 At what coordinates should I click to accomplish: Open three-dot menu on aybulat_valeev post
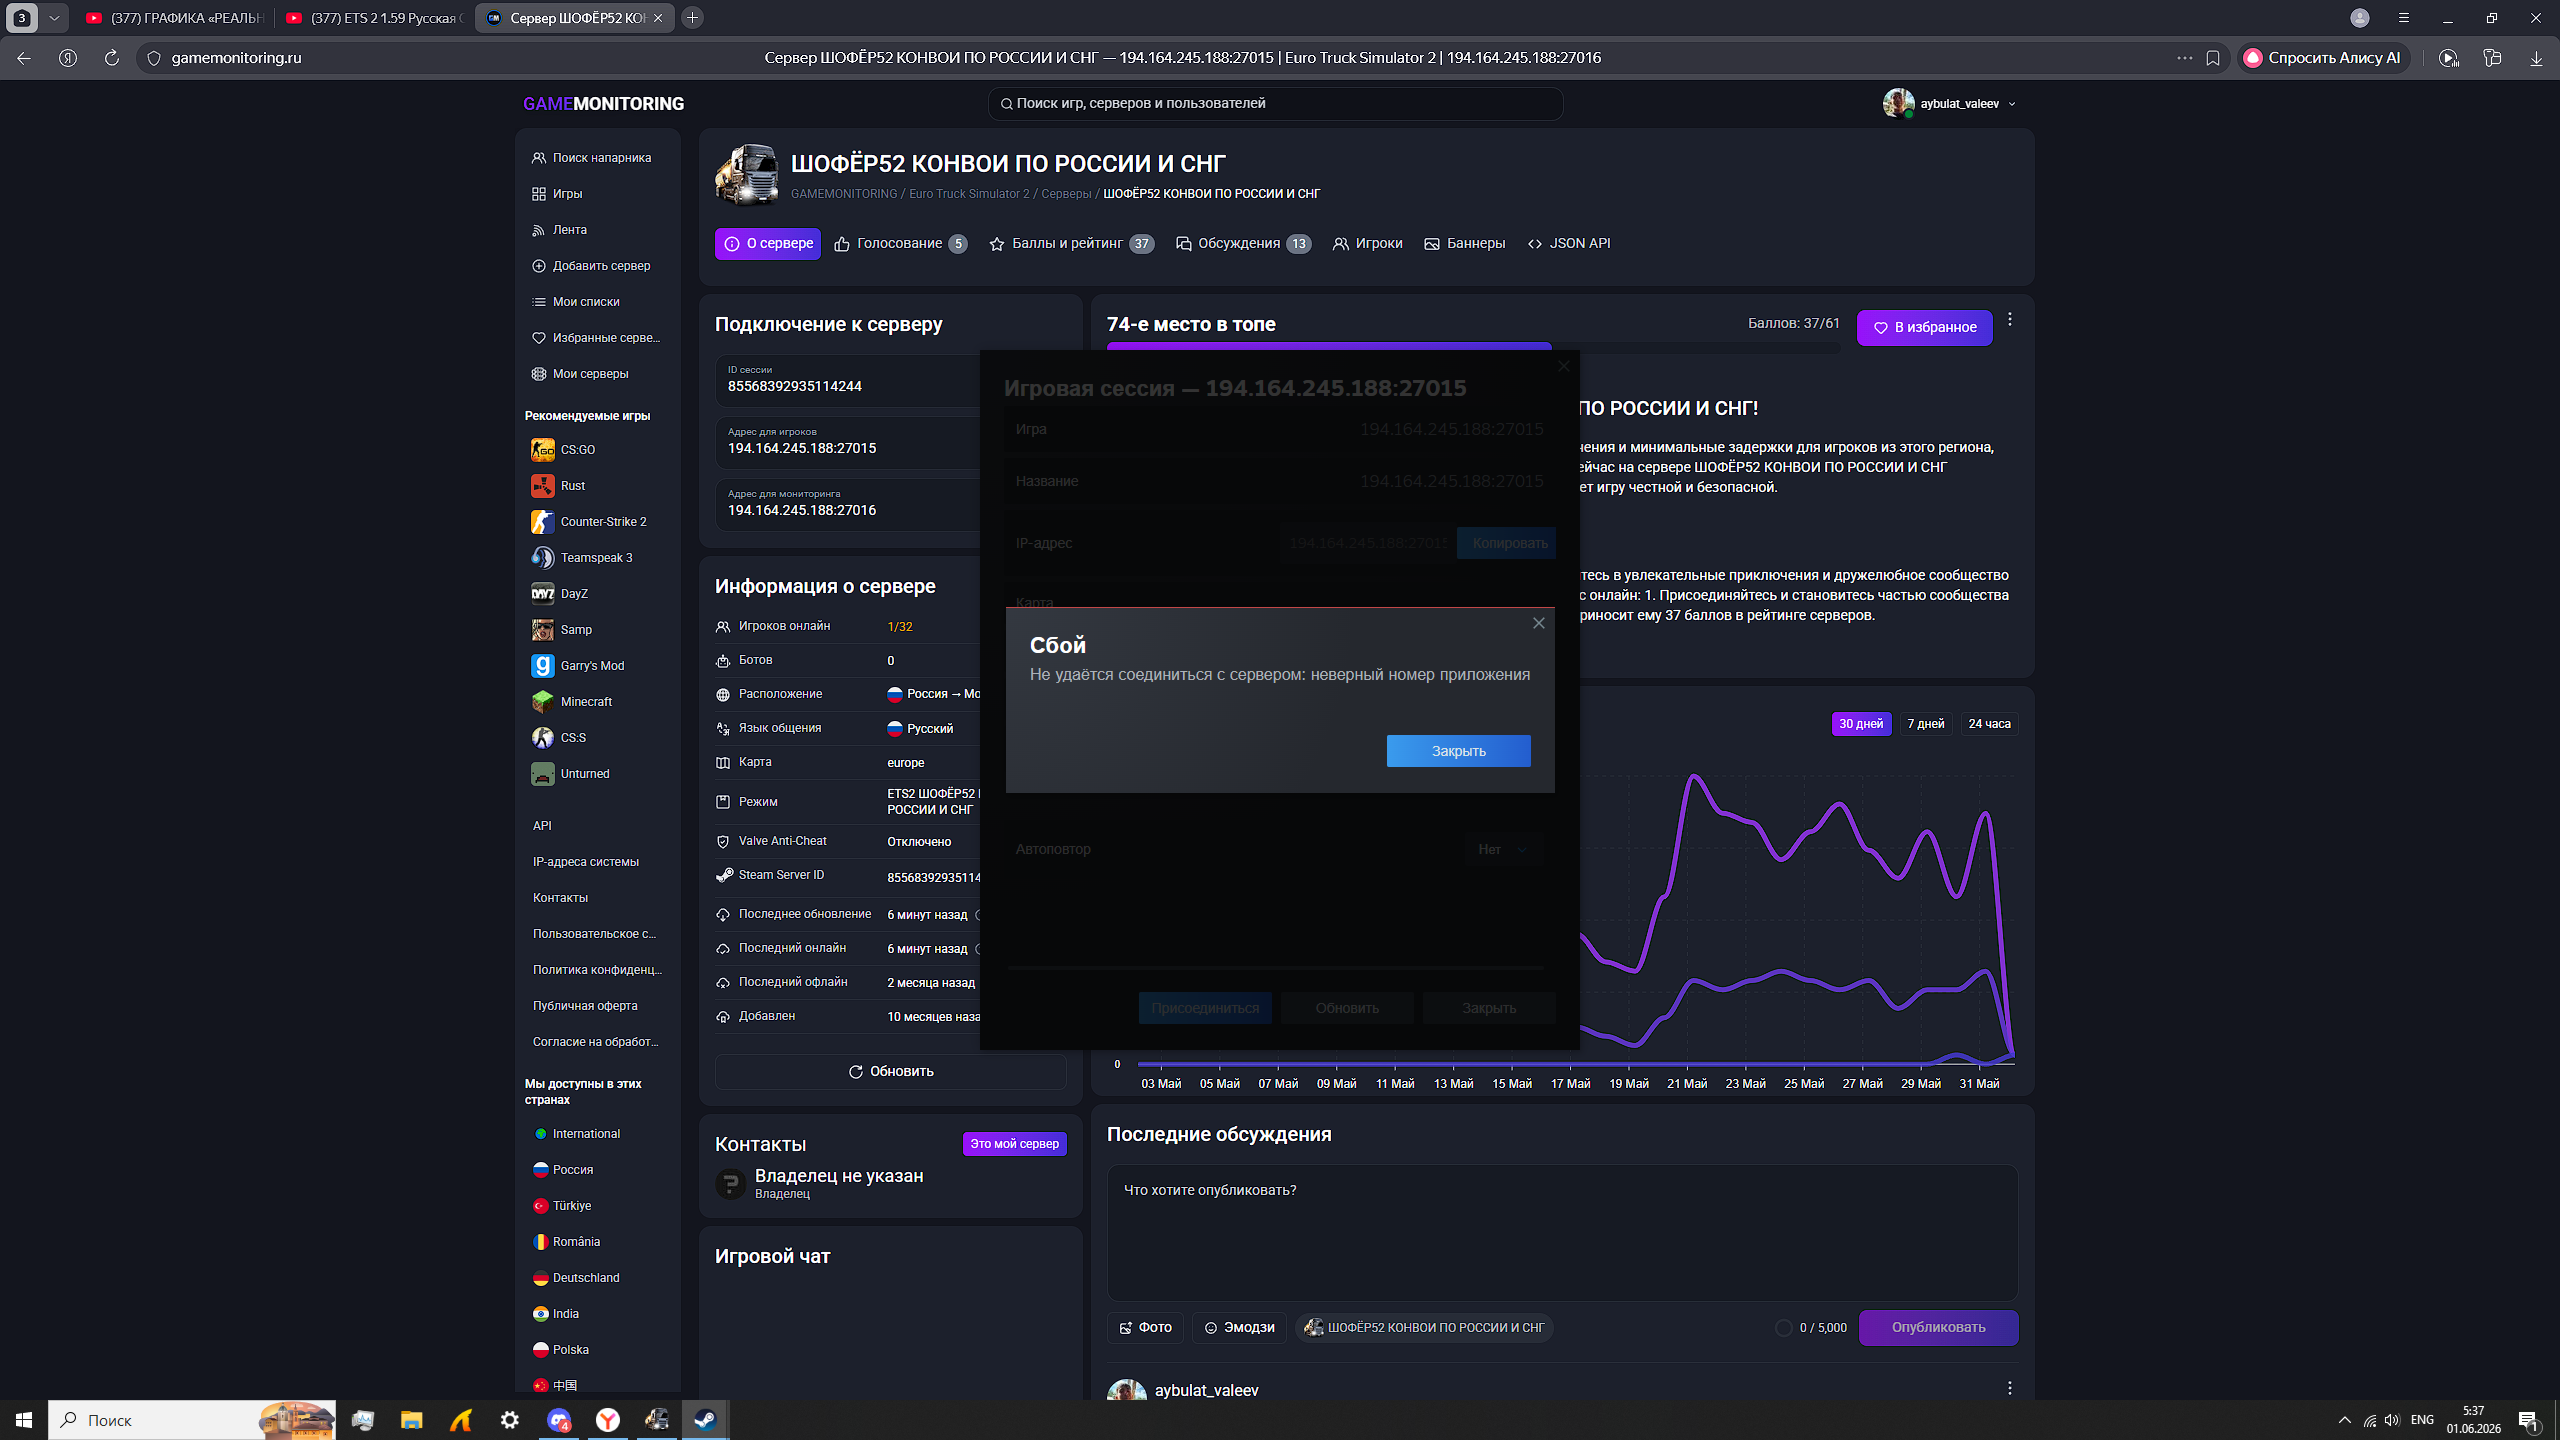[x=2010, y=1388]
